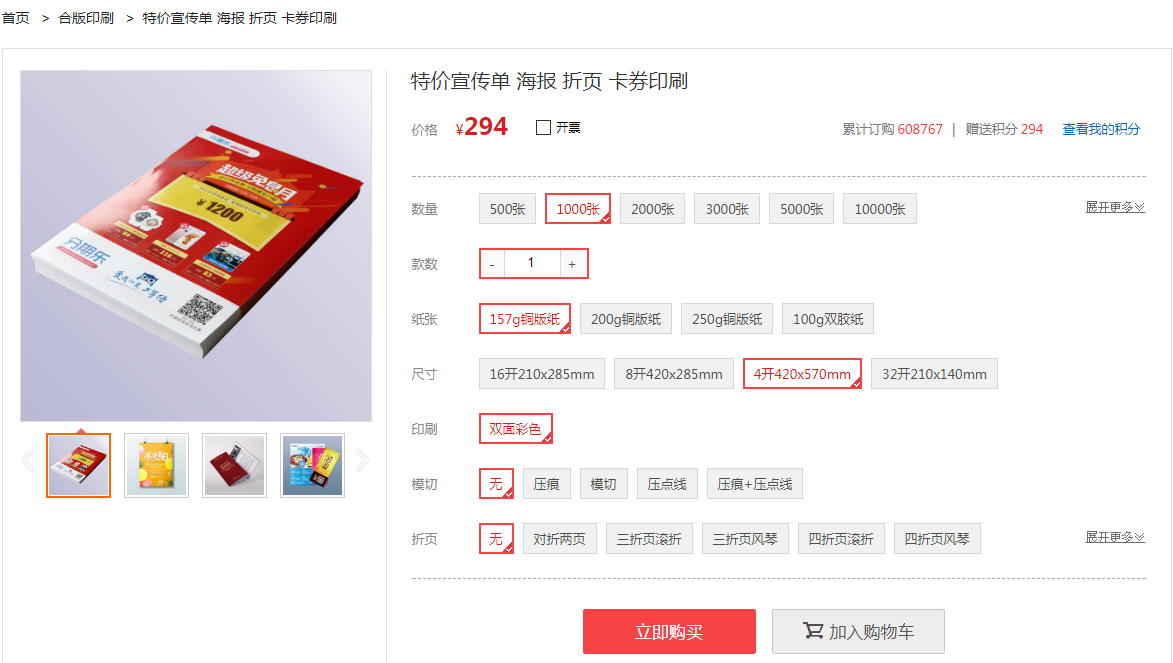Click the previous thumbnail arrow
Screen dimensions: 1173x663
tap(28, 461)
